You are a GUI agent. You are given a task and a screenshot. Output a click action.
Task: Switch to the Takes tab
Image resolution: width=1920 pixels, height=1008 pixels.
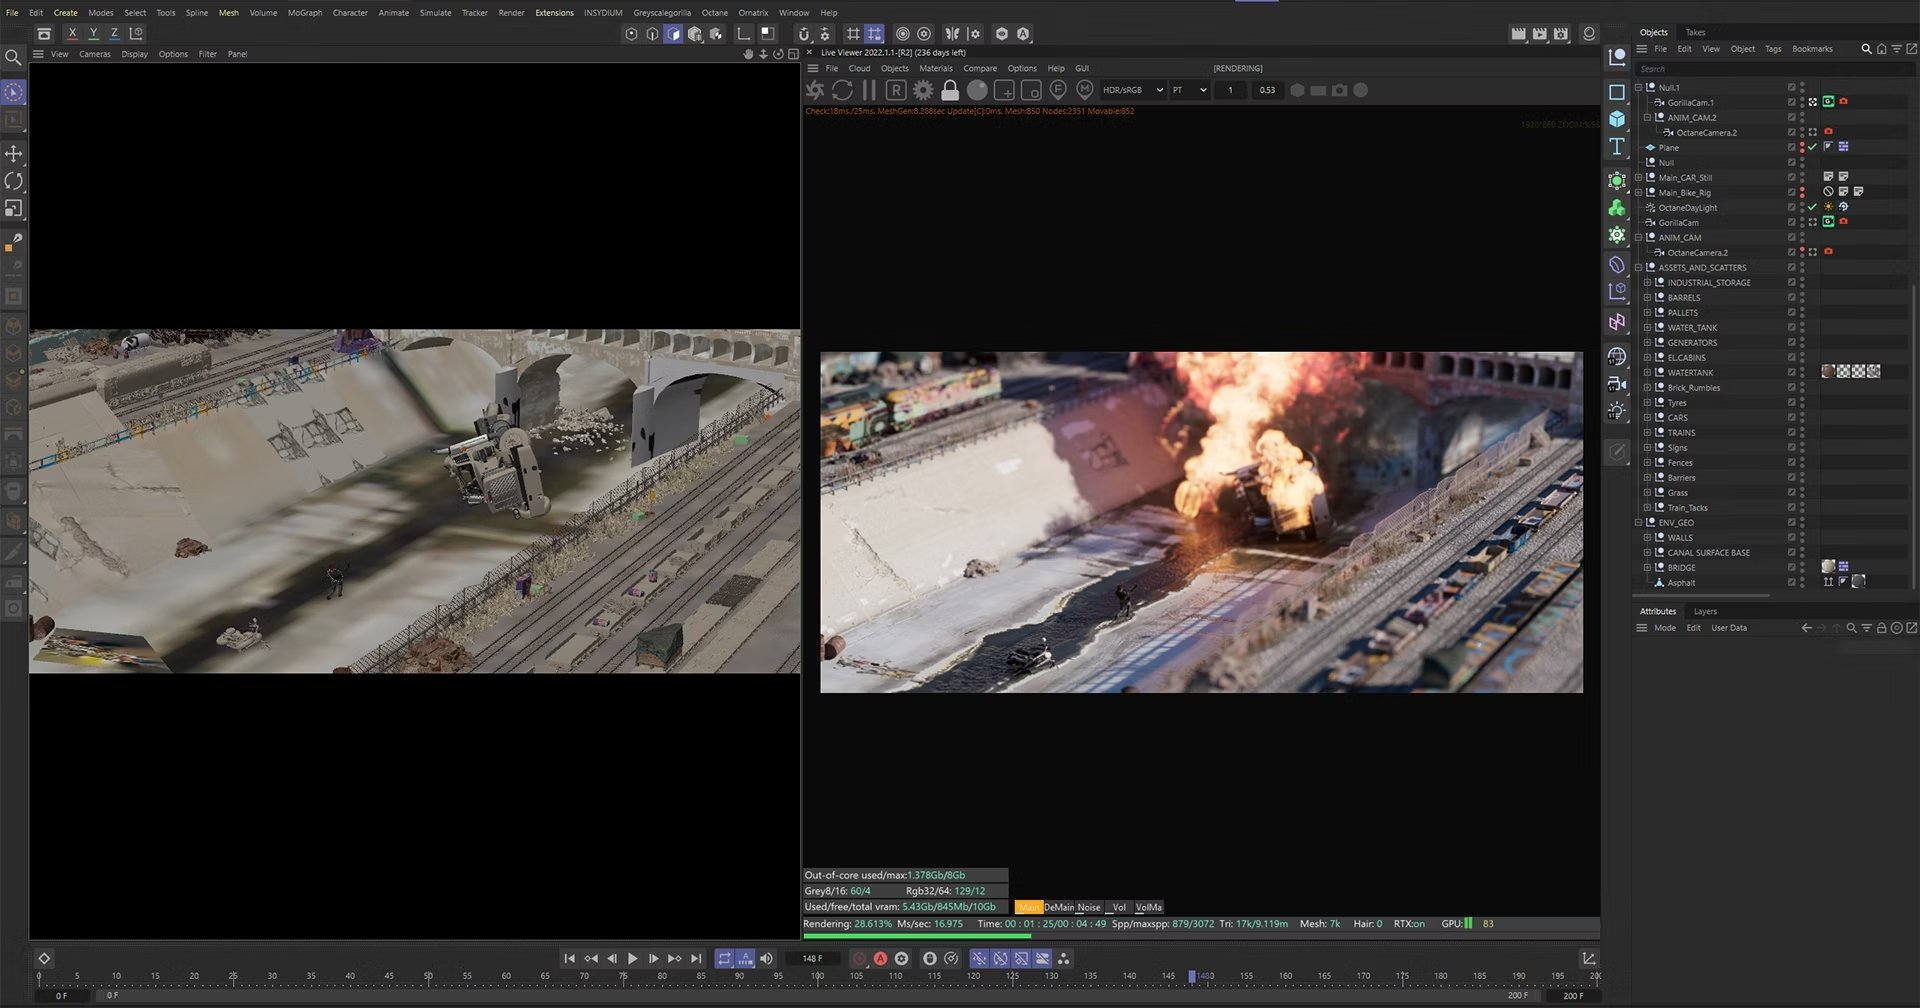(1695, 32)
